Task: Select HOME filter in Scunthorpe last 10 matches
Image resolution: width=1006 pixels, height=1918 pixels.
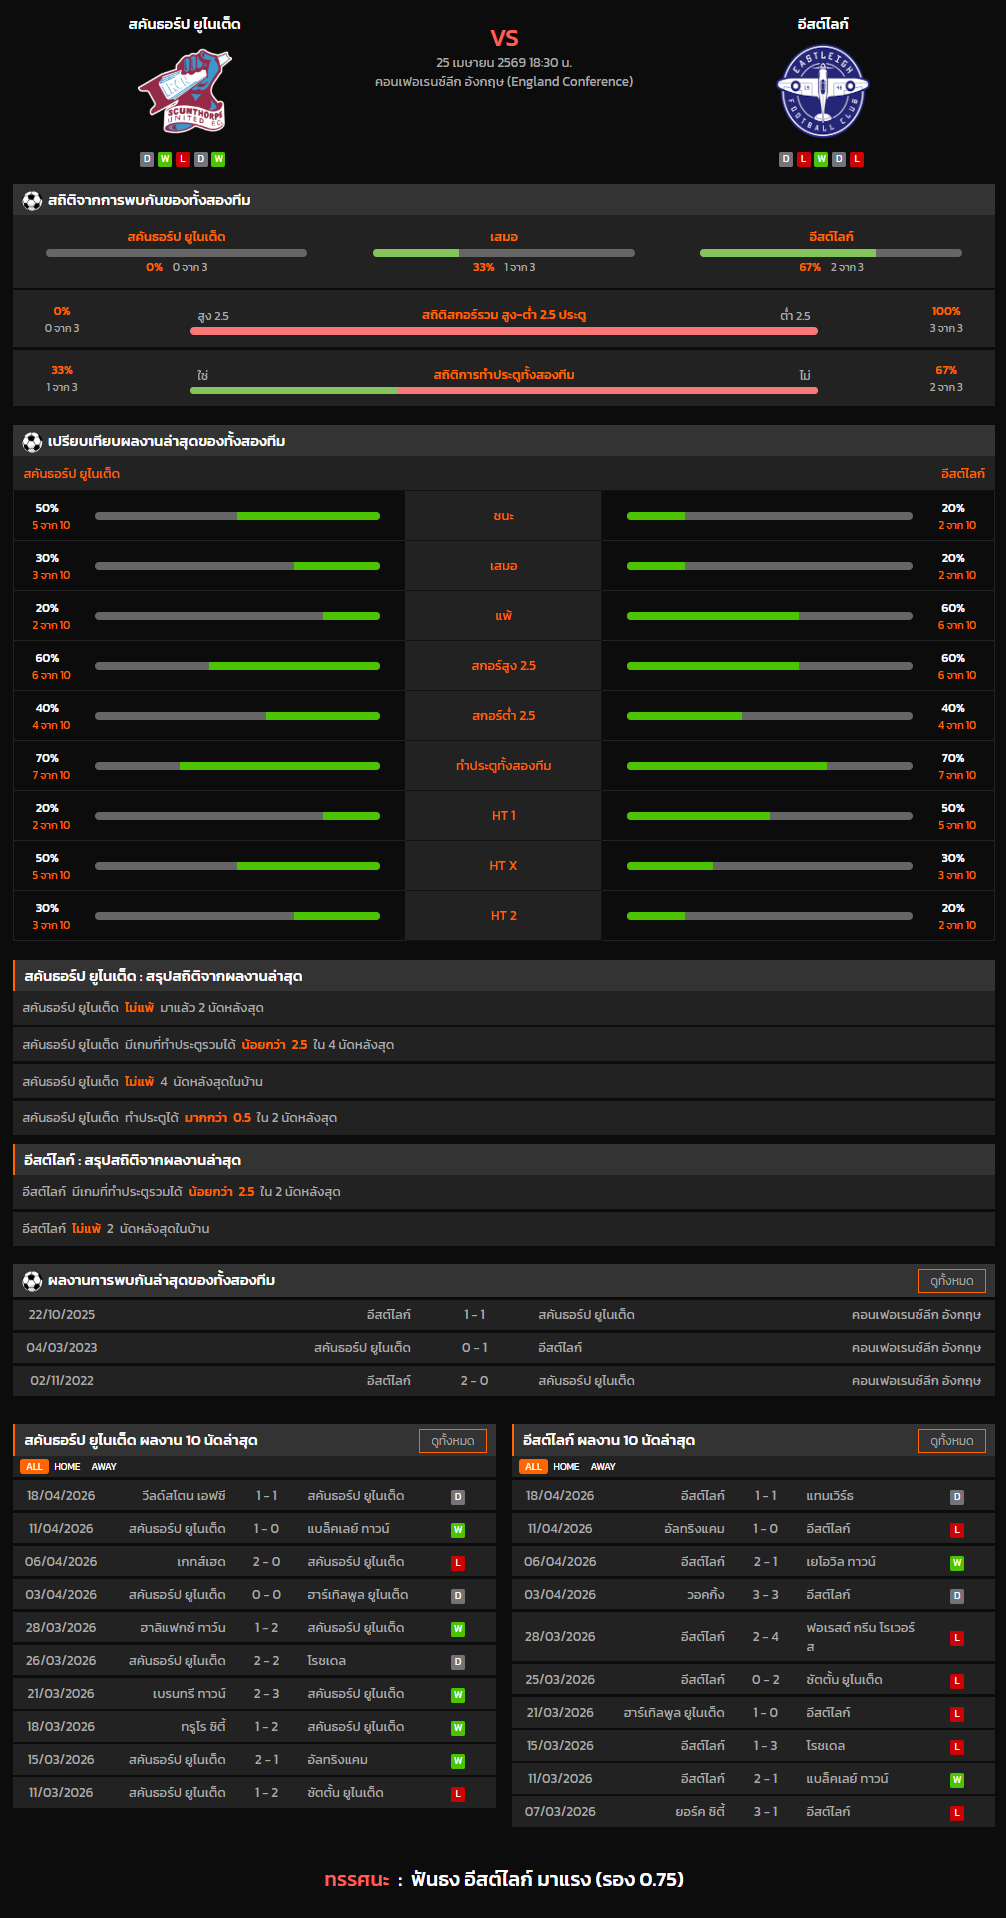Action: [67, 1467]
